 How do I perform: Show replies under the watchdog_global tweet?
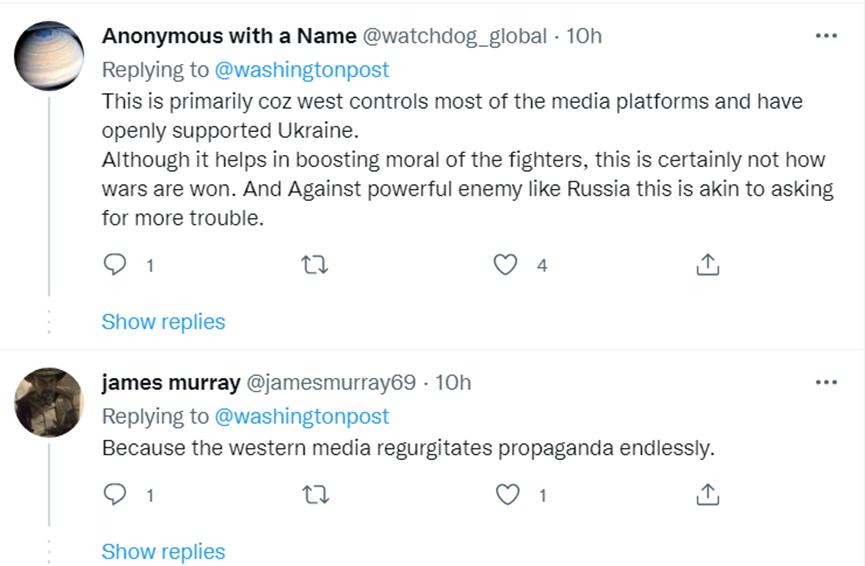pos(163,322)
